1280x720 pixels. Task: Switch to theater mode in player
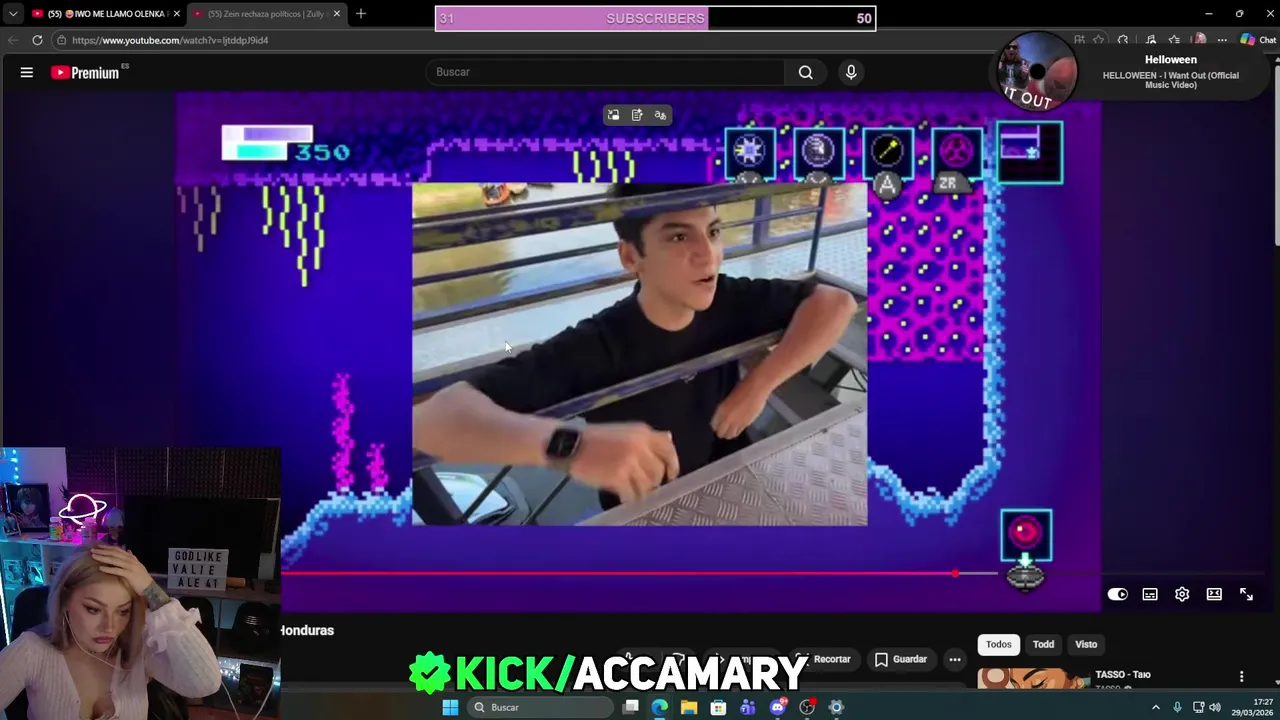[x=1214, y=594]
